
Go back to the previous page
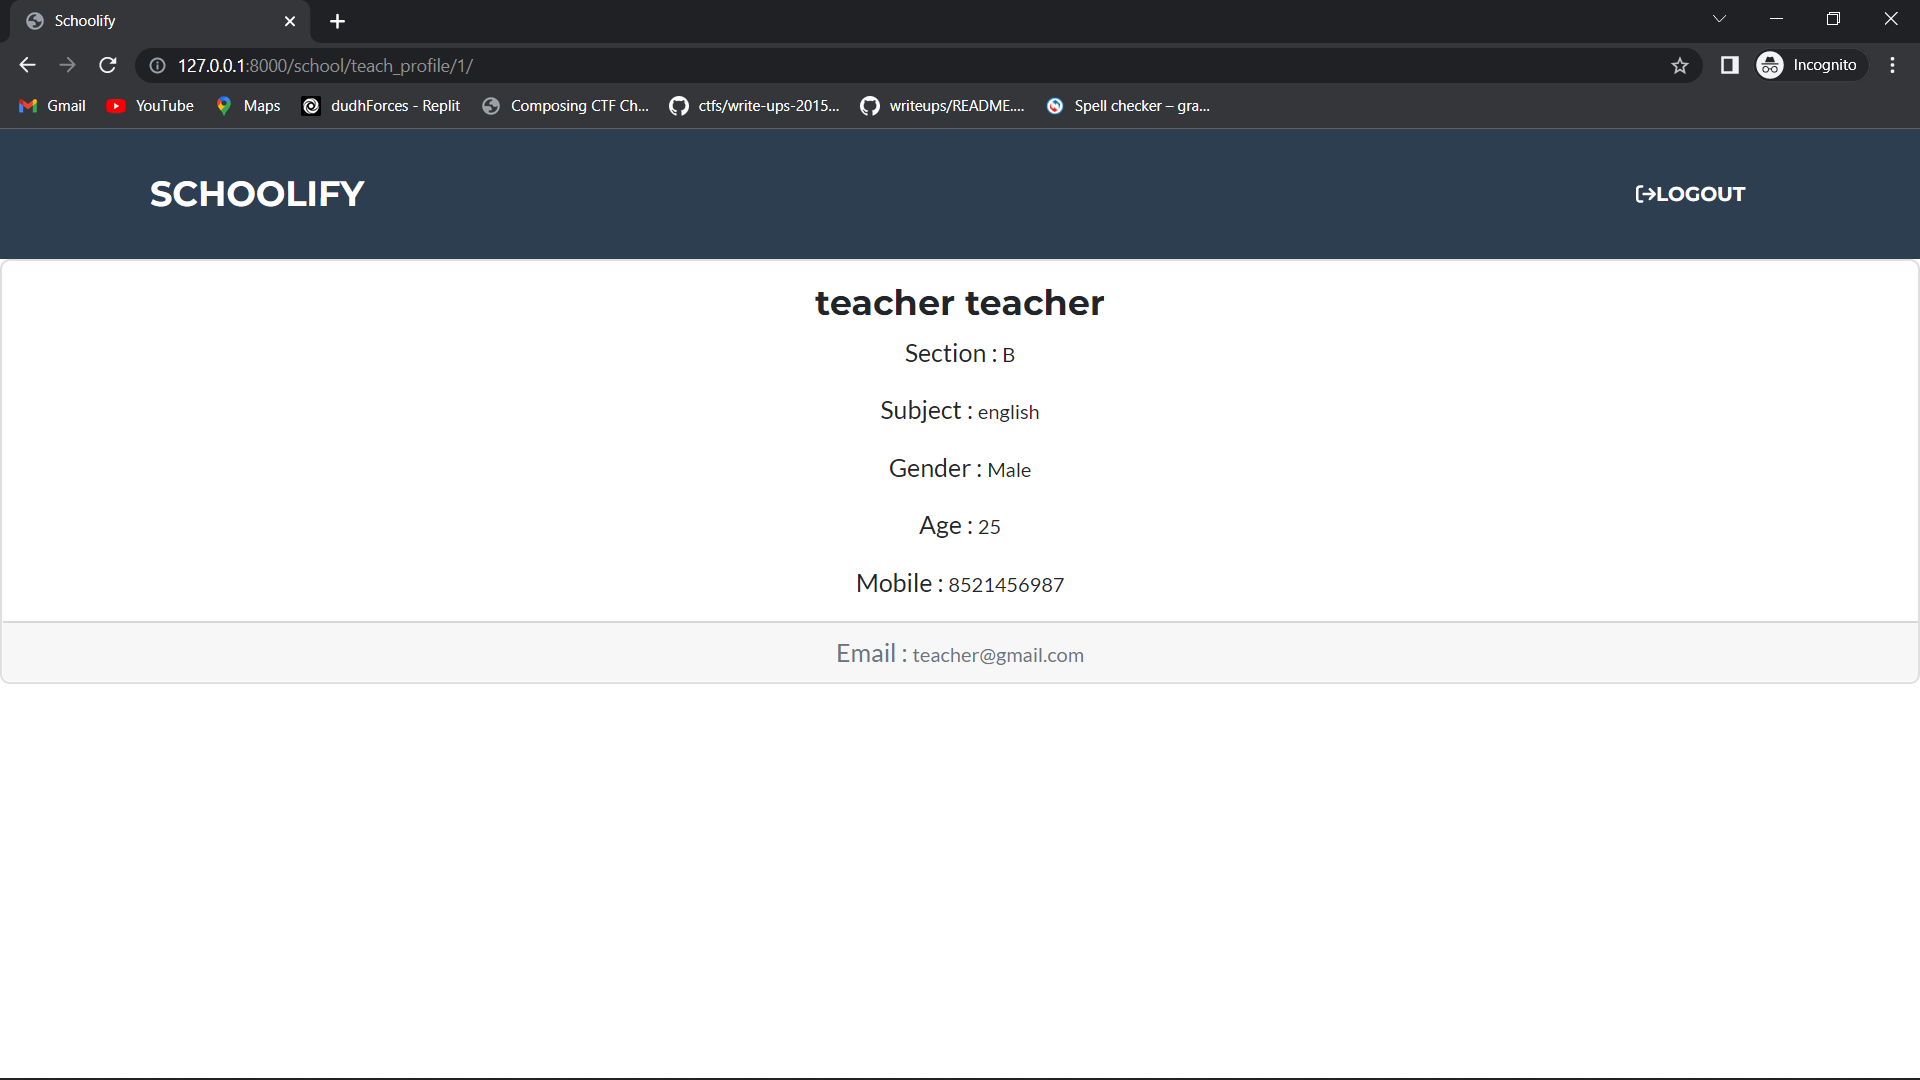(27, 65)
